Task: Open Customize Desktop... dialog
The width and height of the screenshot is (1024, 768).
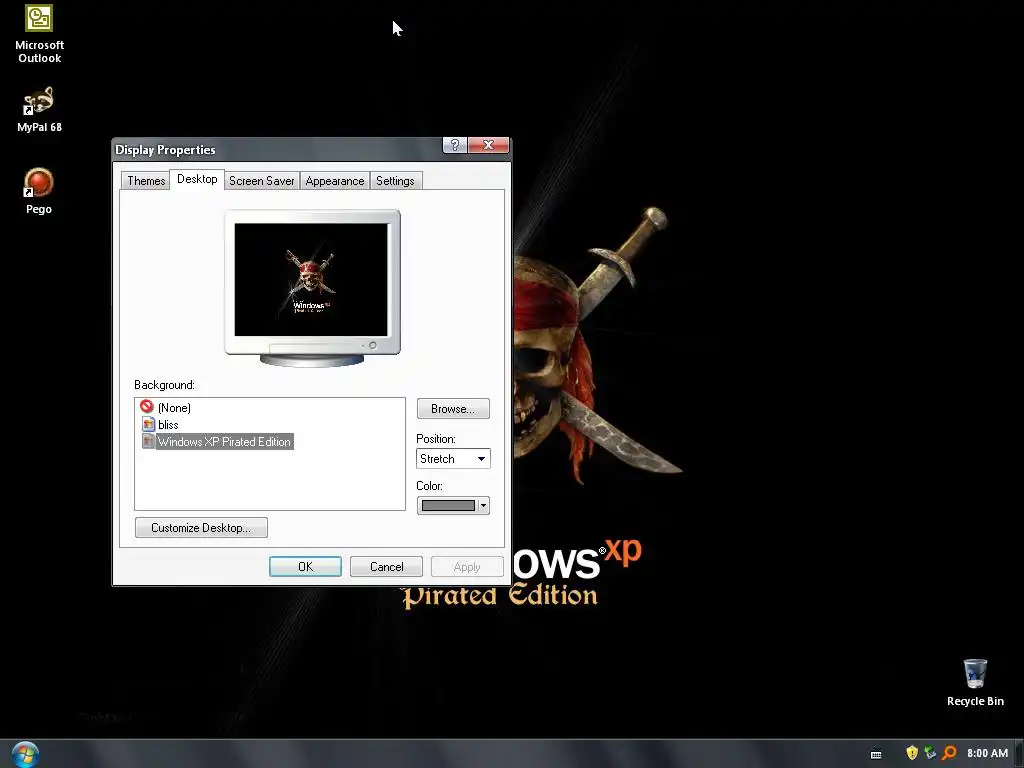Action: pos(201,528)
